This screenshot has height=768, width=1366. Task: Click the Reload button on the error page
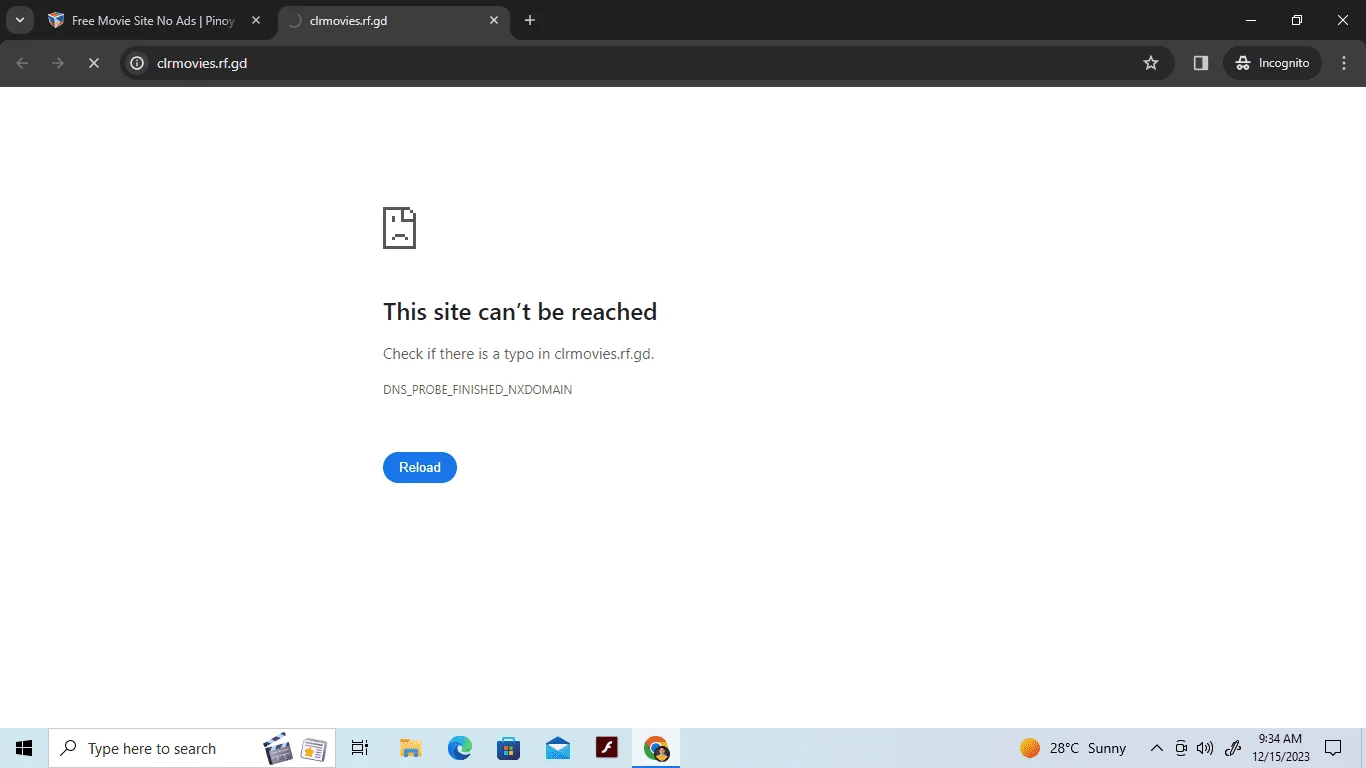(x=420, y=467)
